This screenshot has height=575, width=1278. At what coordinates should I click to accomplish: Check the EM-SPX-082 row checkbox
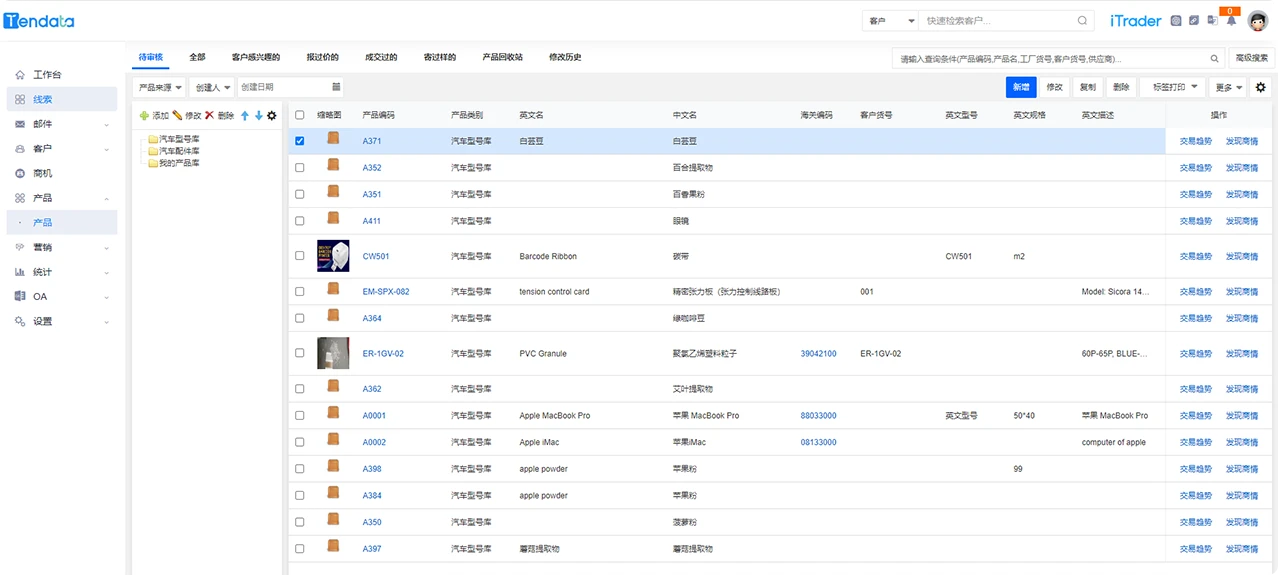[x=300, y=292]
